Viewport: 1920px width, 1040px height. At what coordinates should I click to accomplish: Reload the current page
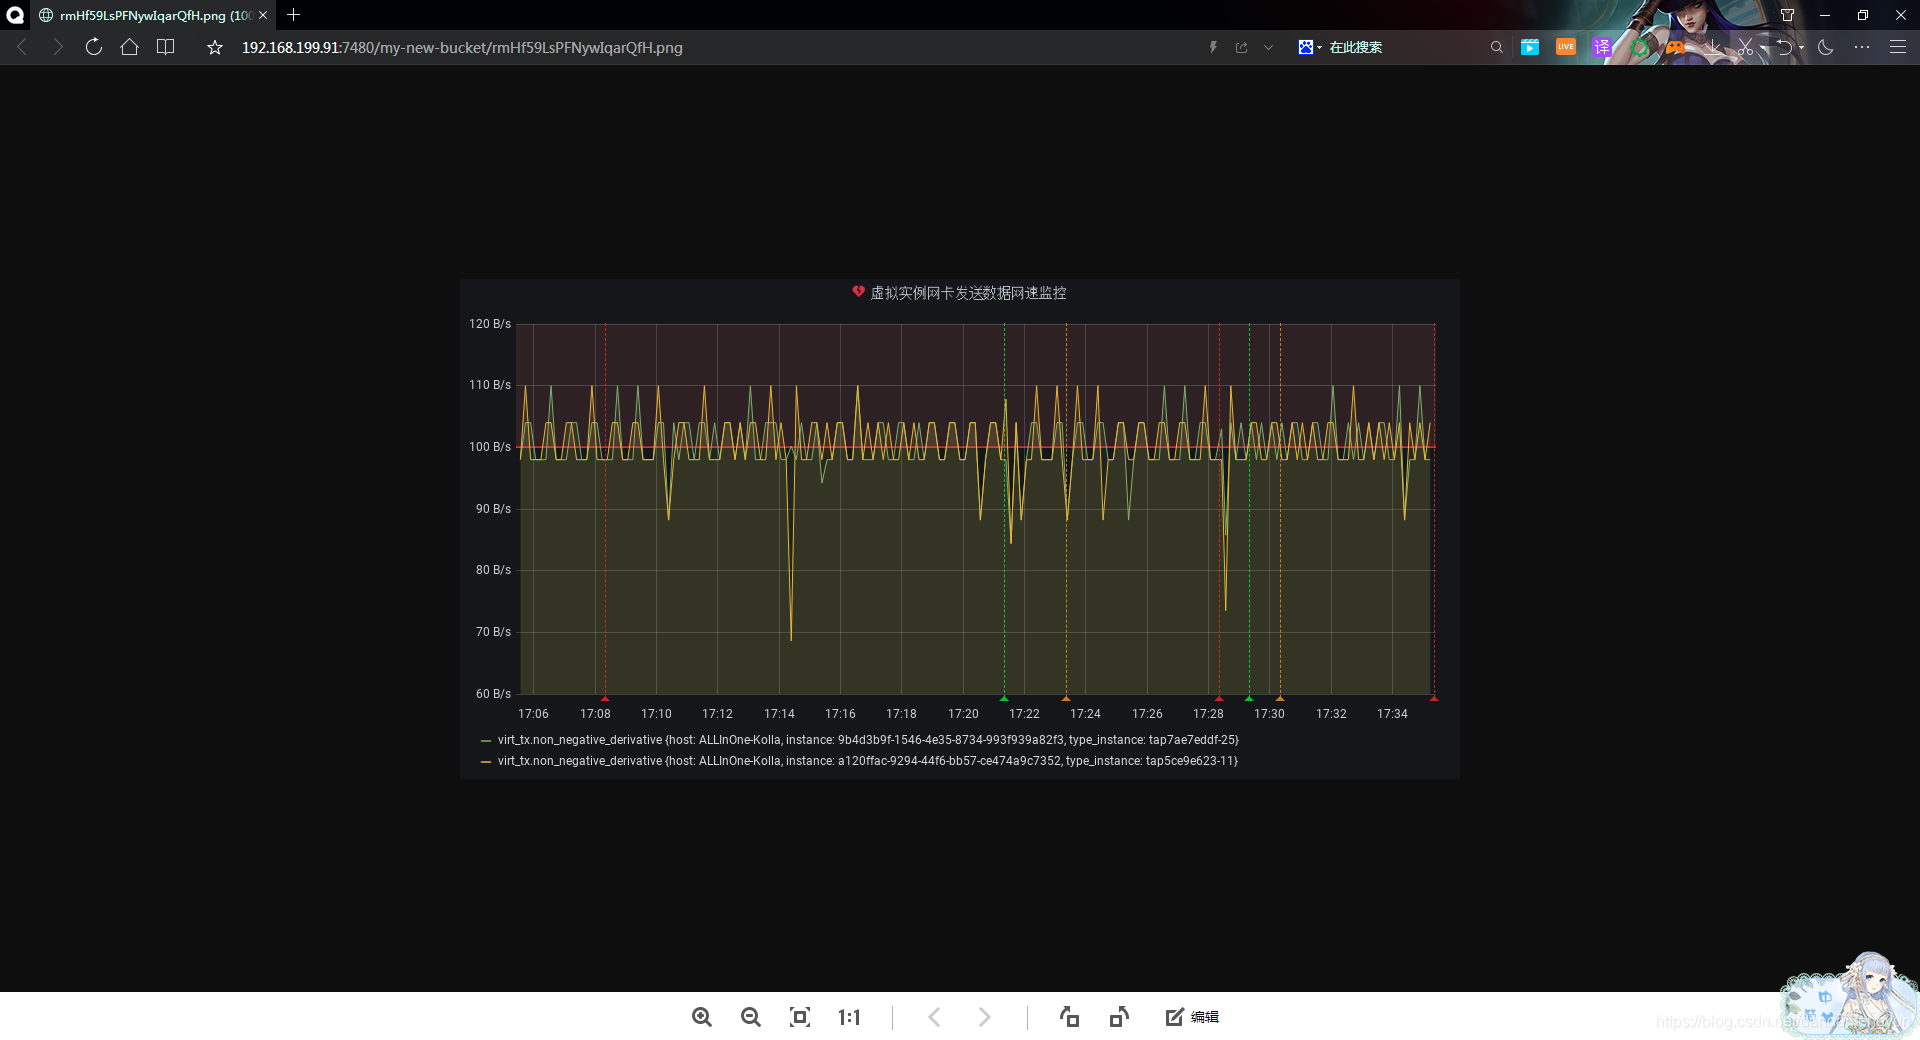tap(93, 47)
